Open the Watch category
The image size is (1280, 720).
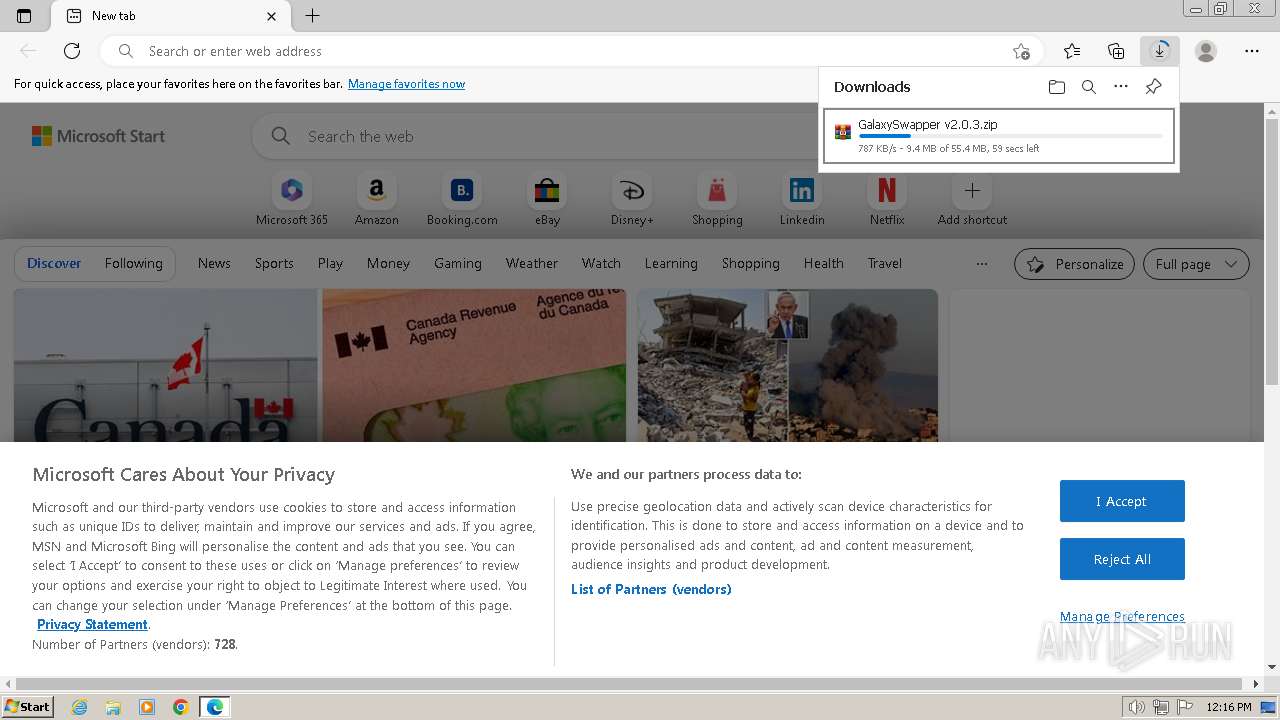(x=601, y=263)
